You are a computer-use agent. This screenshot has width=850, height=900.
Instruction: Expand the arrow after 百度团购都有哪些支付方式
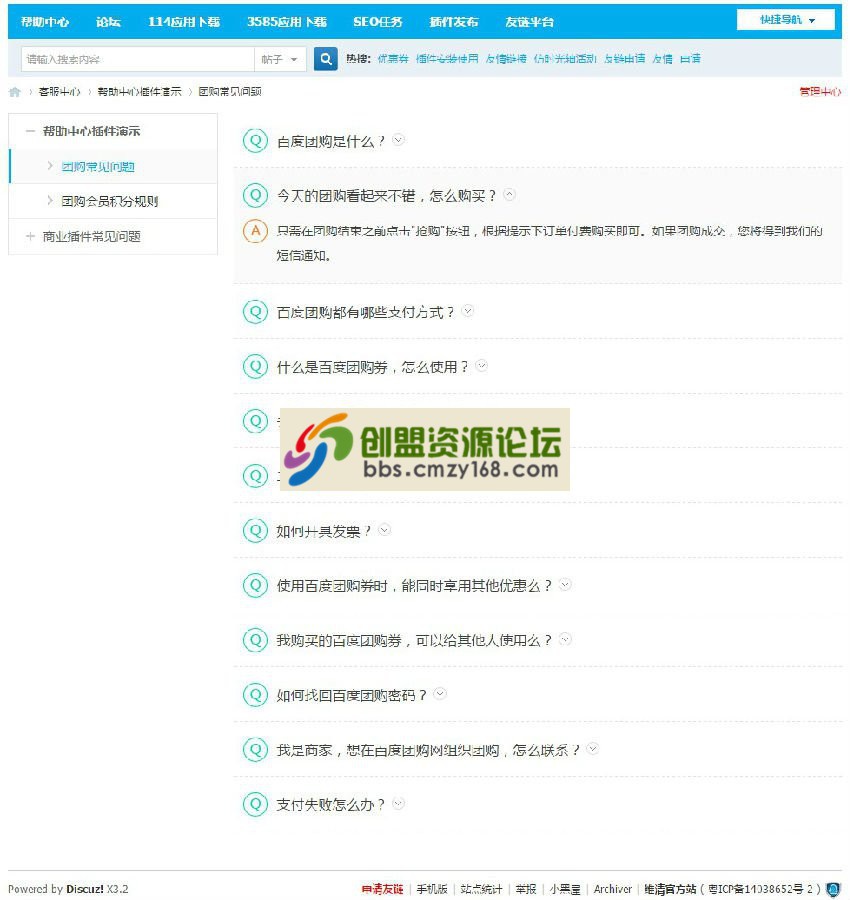point(468,311)
